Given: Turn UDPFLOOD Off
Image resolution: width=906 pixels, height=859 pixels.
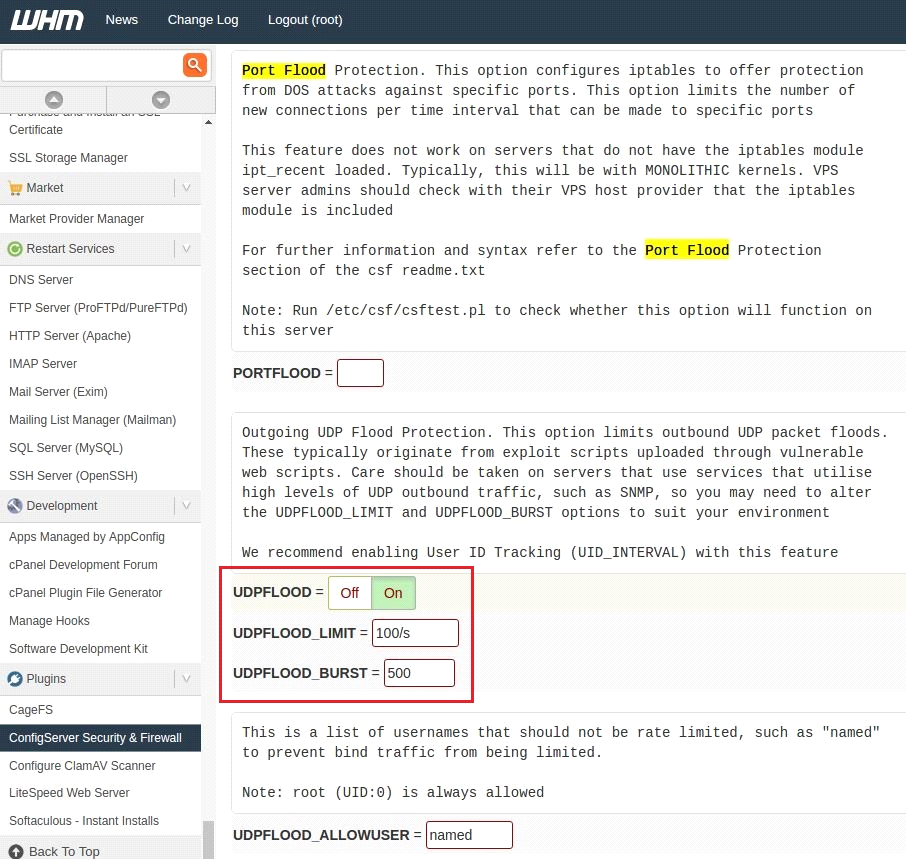Looking at the screenshot, I should click(x=350, y=593).
